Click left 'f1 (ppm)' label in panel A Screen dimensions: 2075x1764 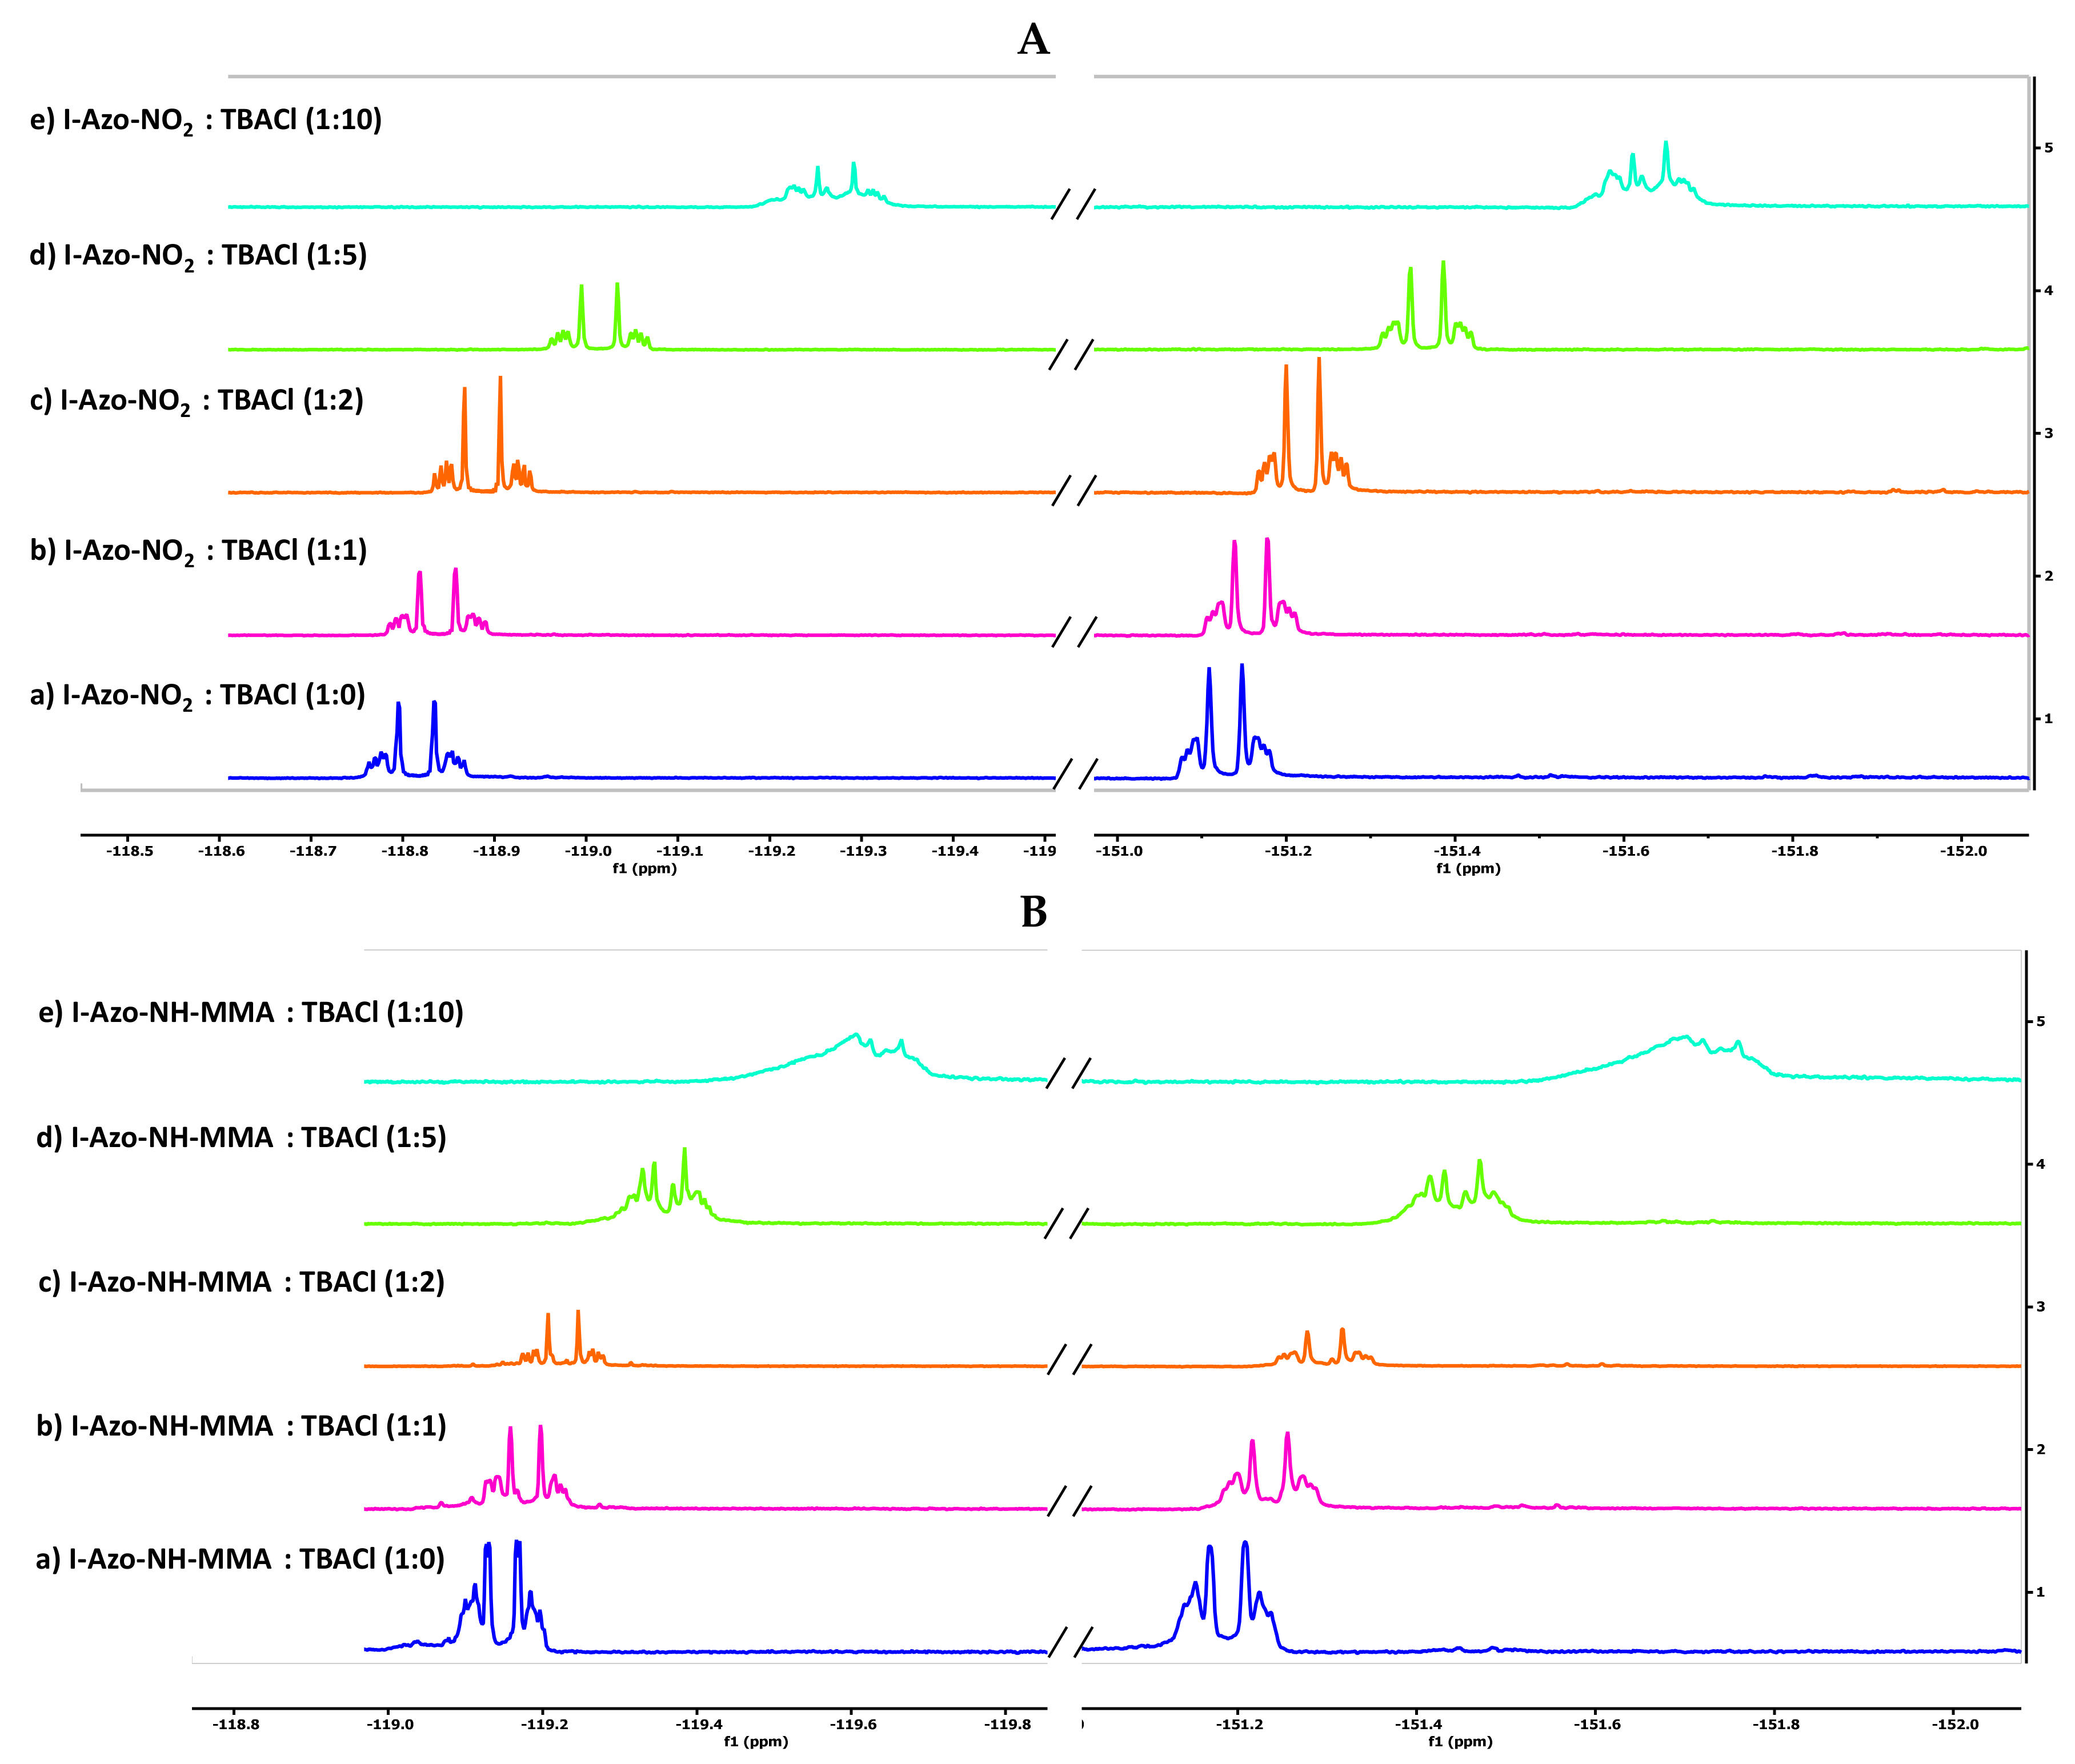pos(644,868)
